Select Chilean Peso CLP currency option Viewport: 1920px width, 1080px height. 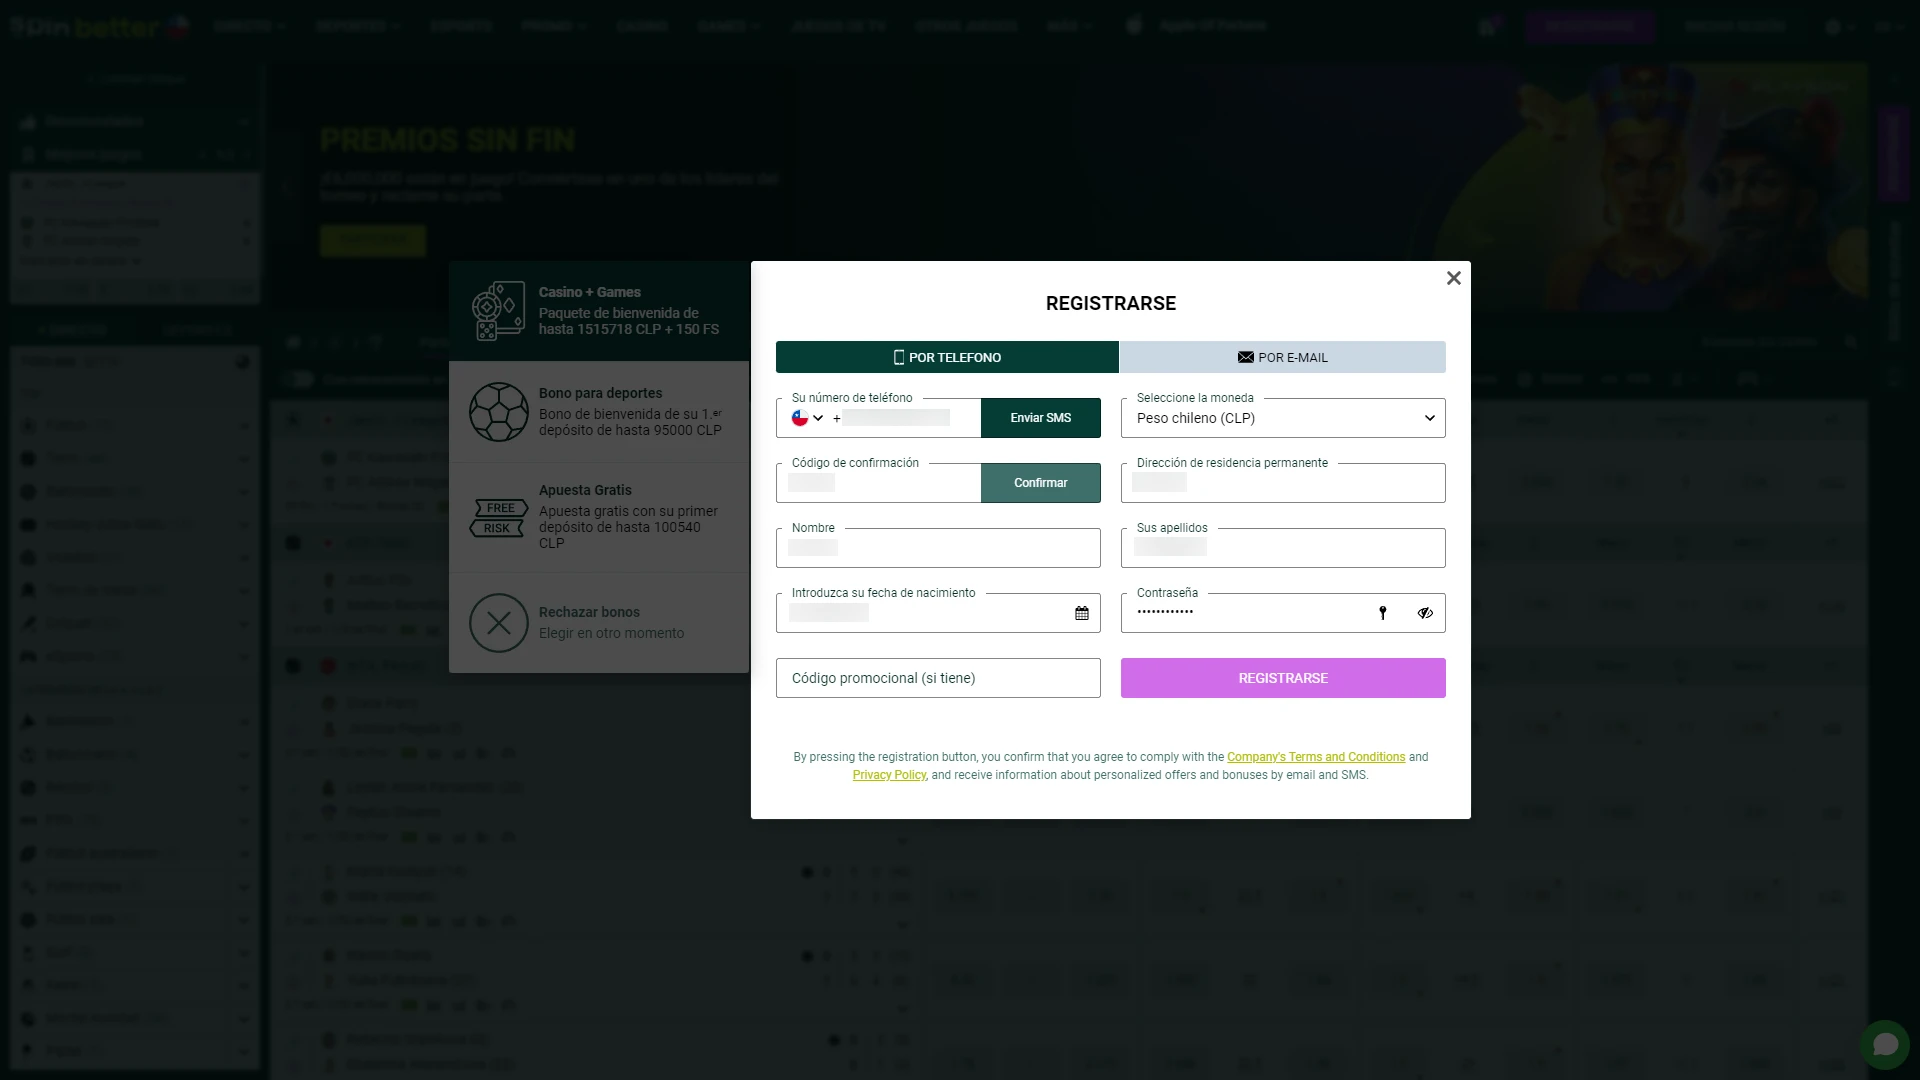coord(1282,418)
